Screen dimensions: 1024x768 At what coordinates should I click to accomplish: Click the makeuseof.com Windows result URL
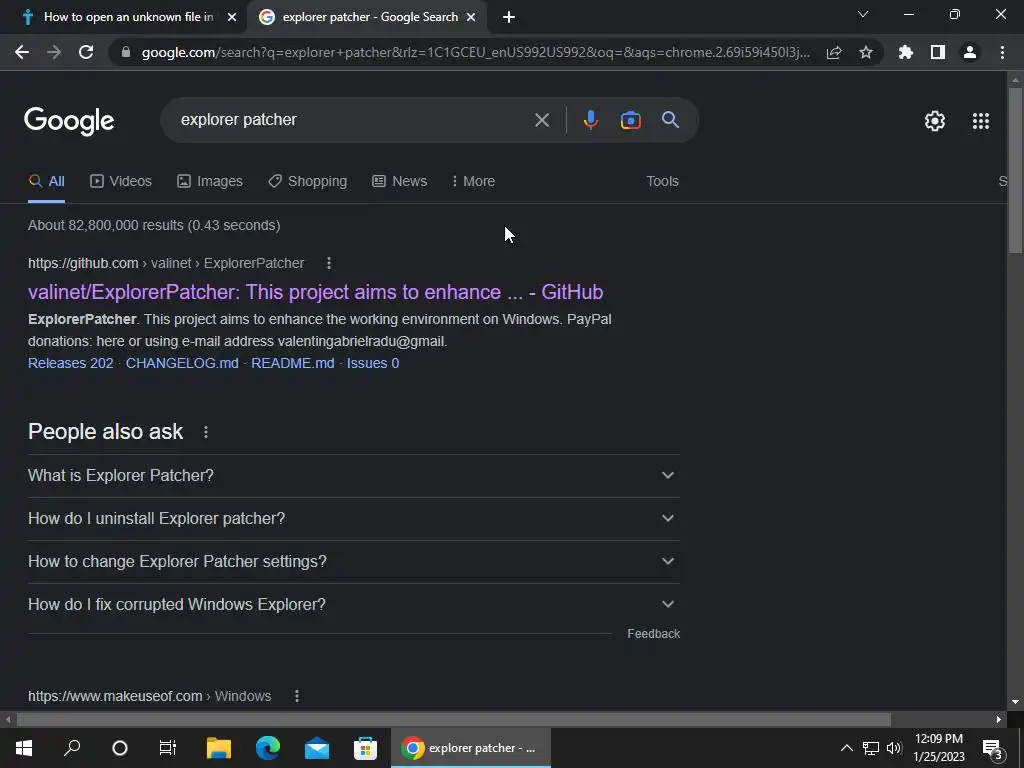[150, 696]
